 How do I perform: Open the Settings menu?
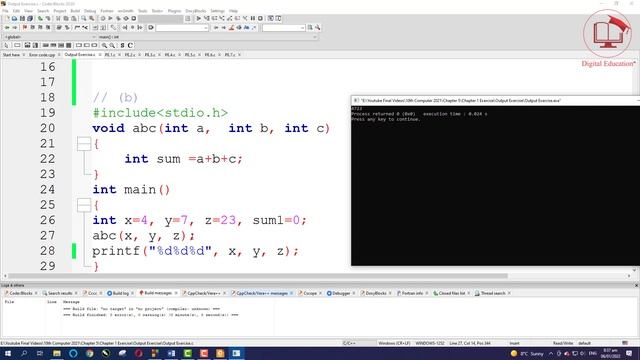click(x=217, y=11)
